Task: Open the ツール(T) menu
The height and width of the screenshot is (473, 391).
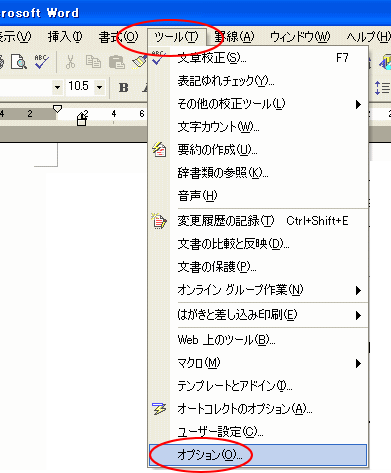Action: click(x=177, y=37)
